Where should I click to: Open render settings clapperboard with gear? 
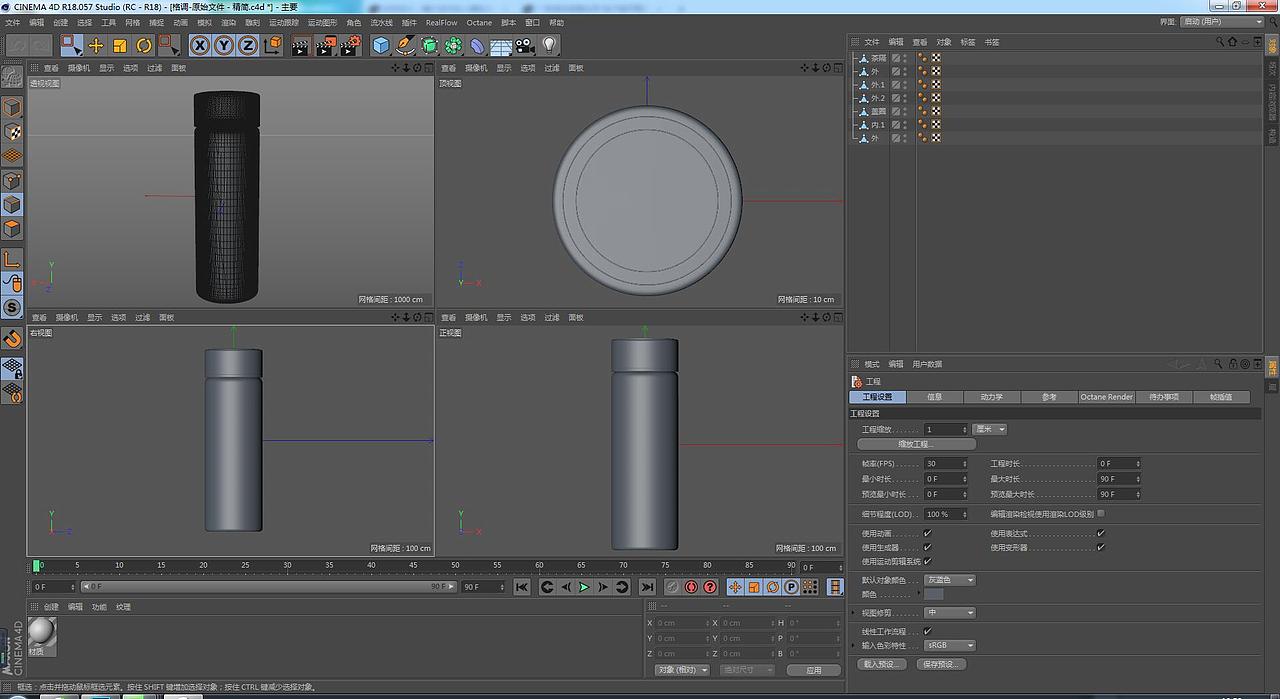point(350,45)
